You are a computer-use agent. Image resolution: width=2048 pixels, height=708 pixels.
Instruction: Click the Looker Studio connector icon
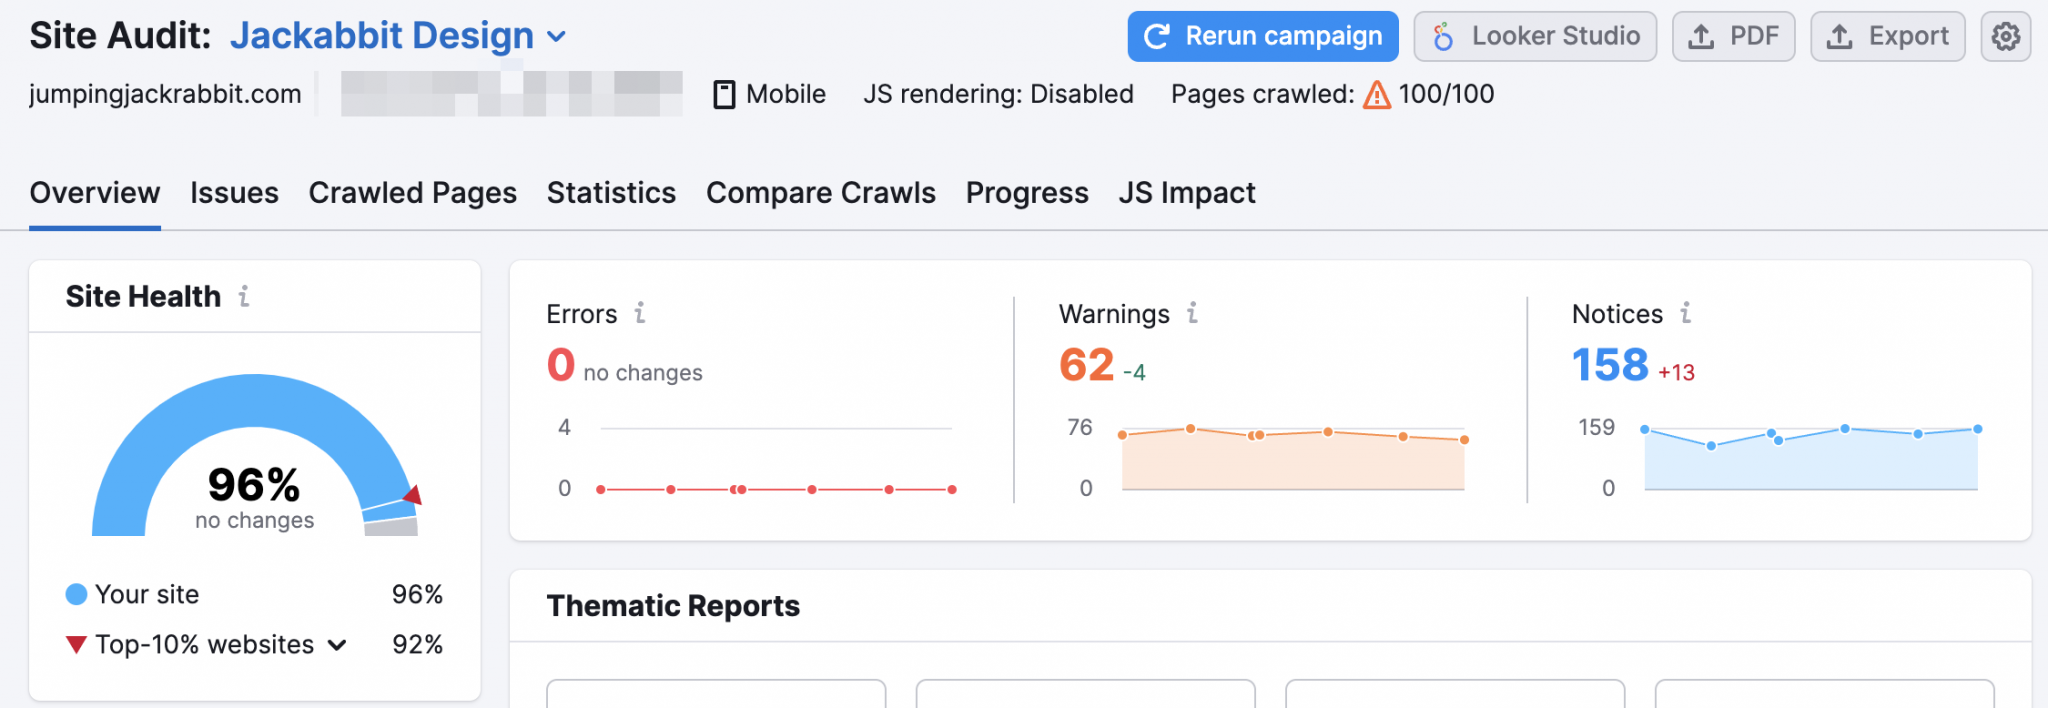pyautogui.click(x=1444, y=36)
